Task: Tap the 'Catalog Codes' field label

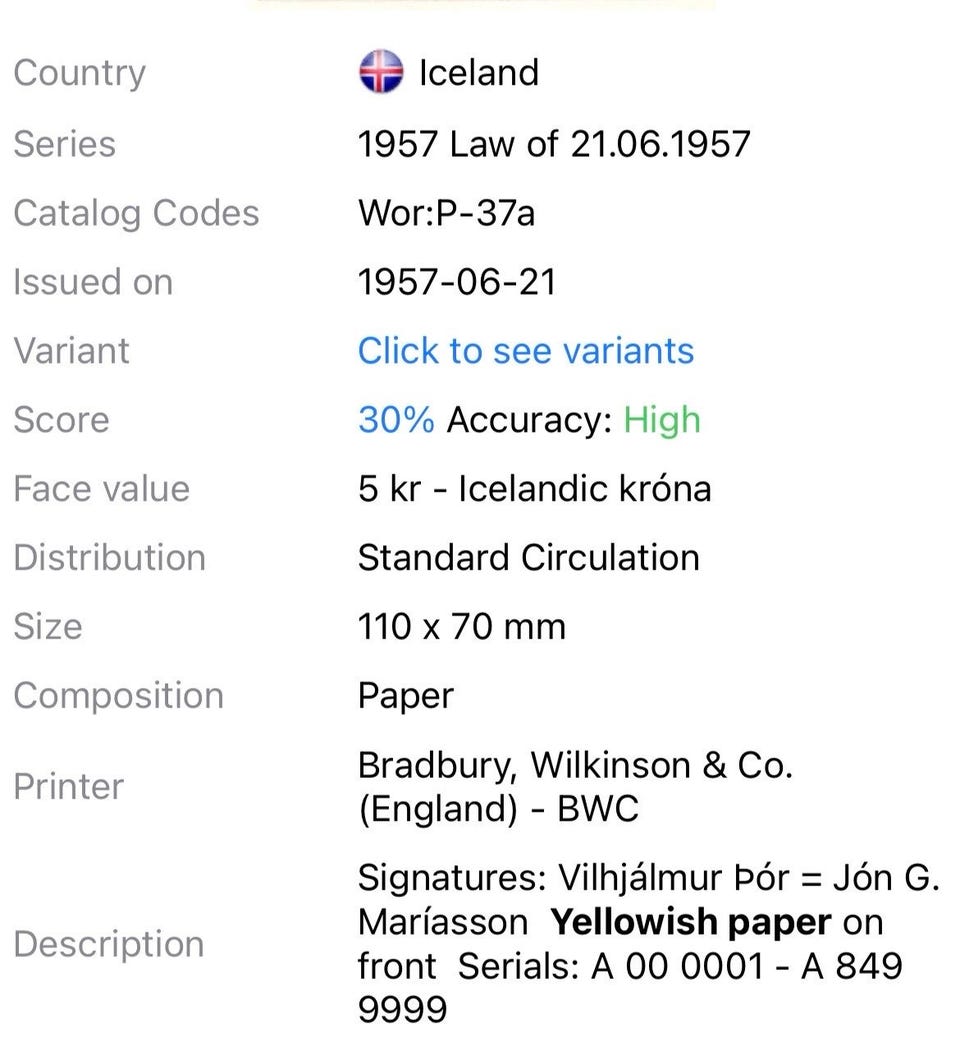Action: [x=136, y=214]
